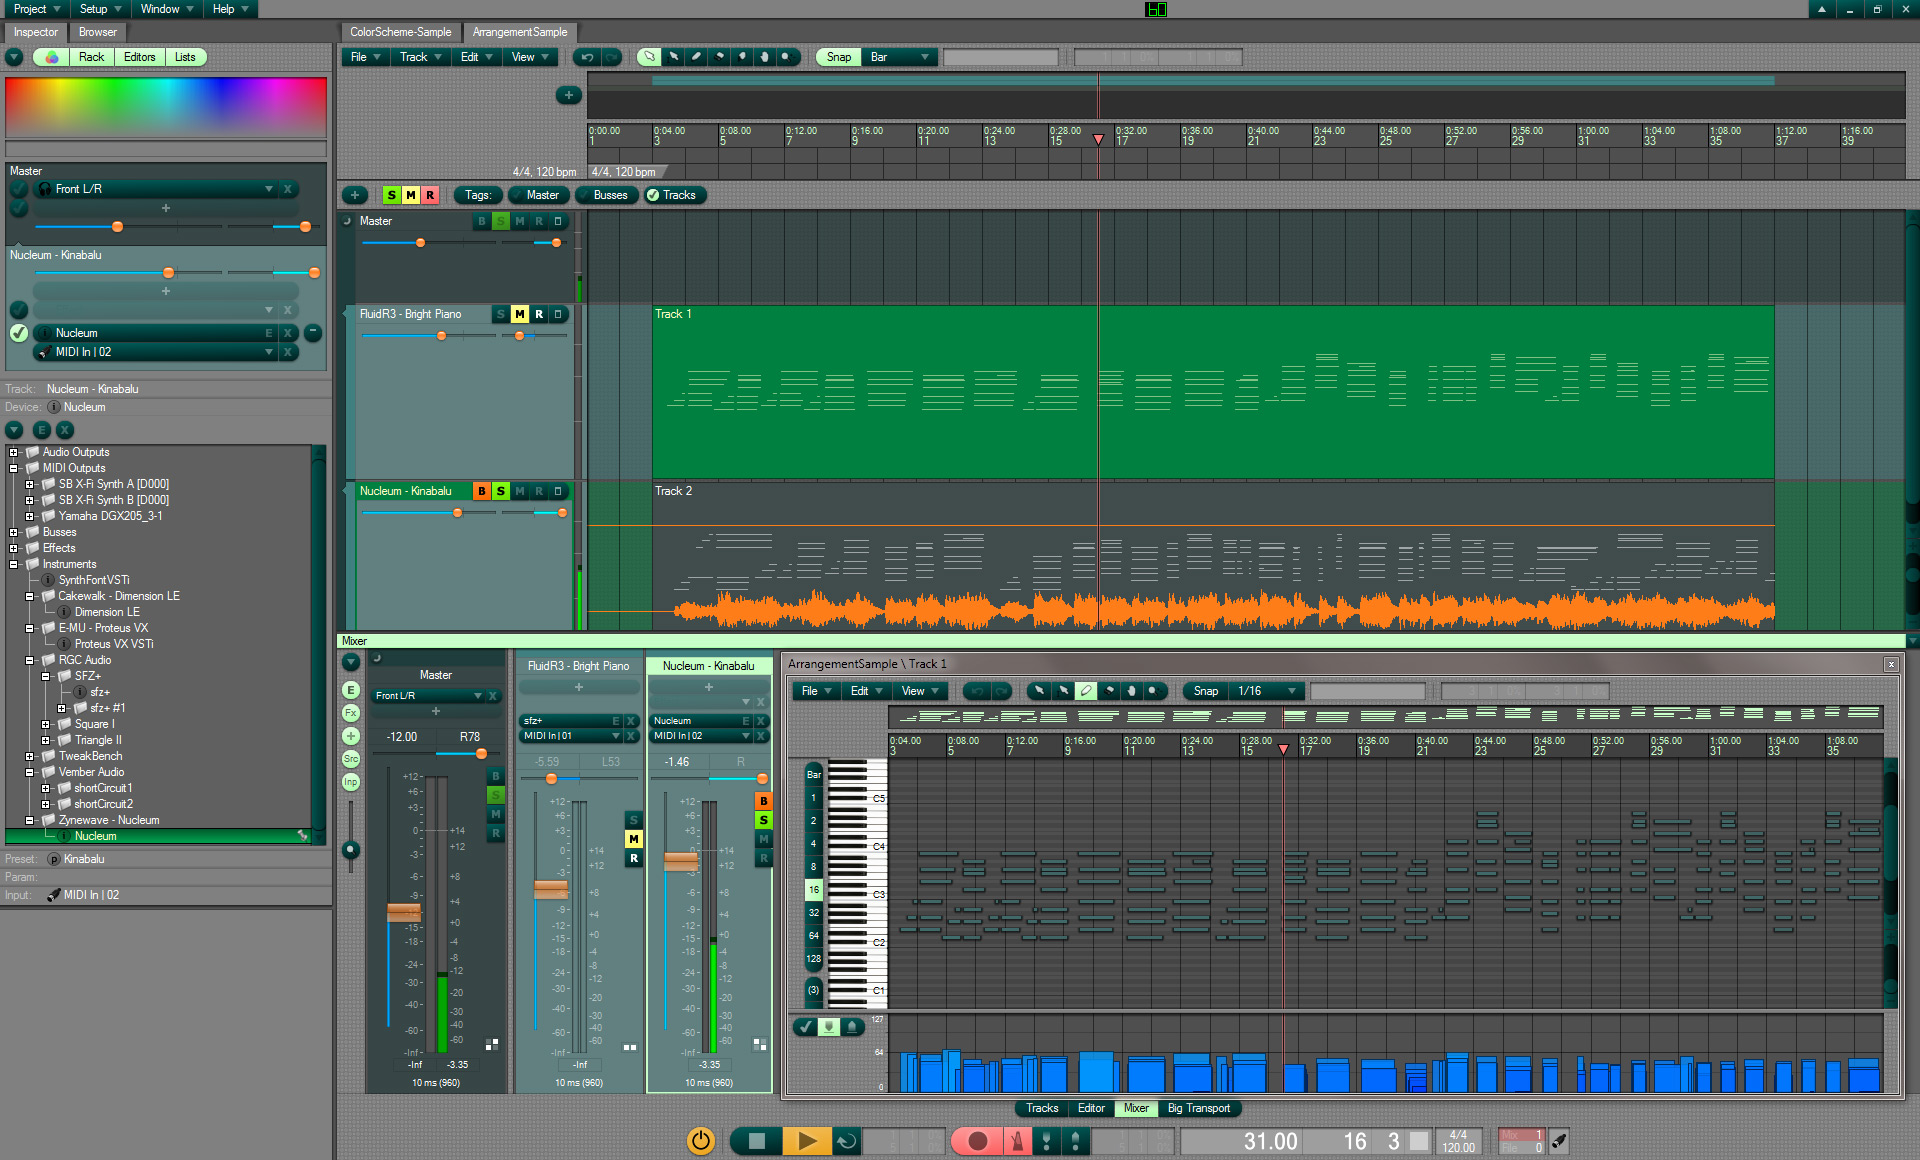Click the undo icon in arrangement toolbar
This screenshot has width=1920, height=1160.
click(588, 57)
